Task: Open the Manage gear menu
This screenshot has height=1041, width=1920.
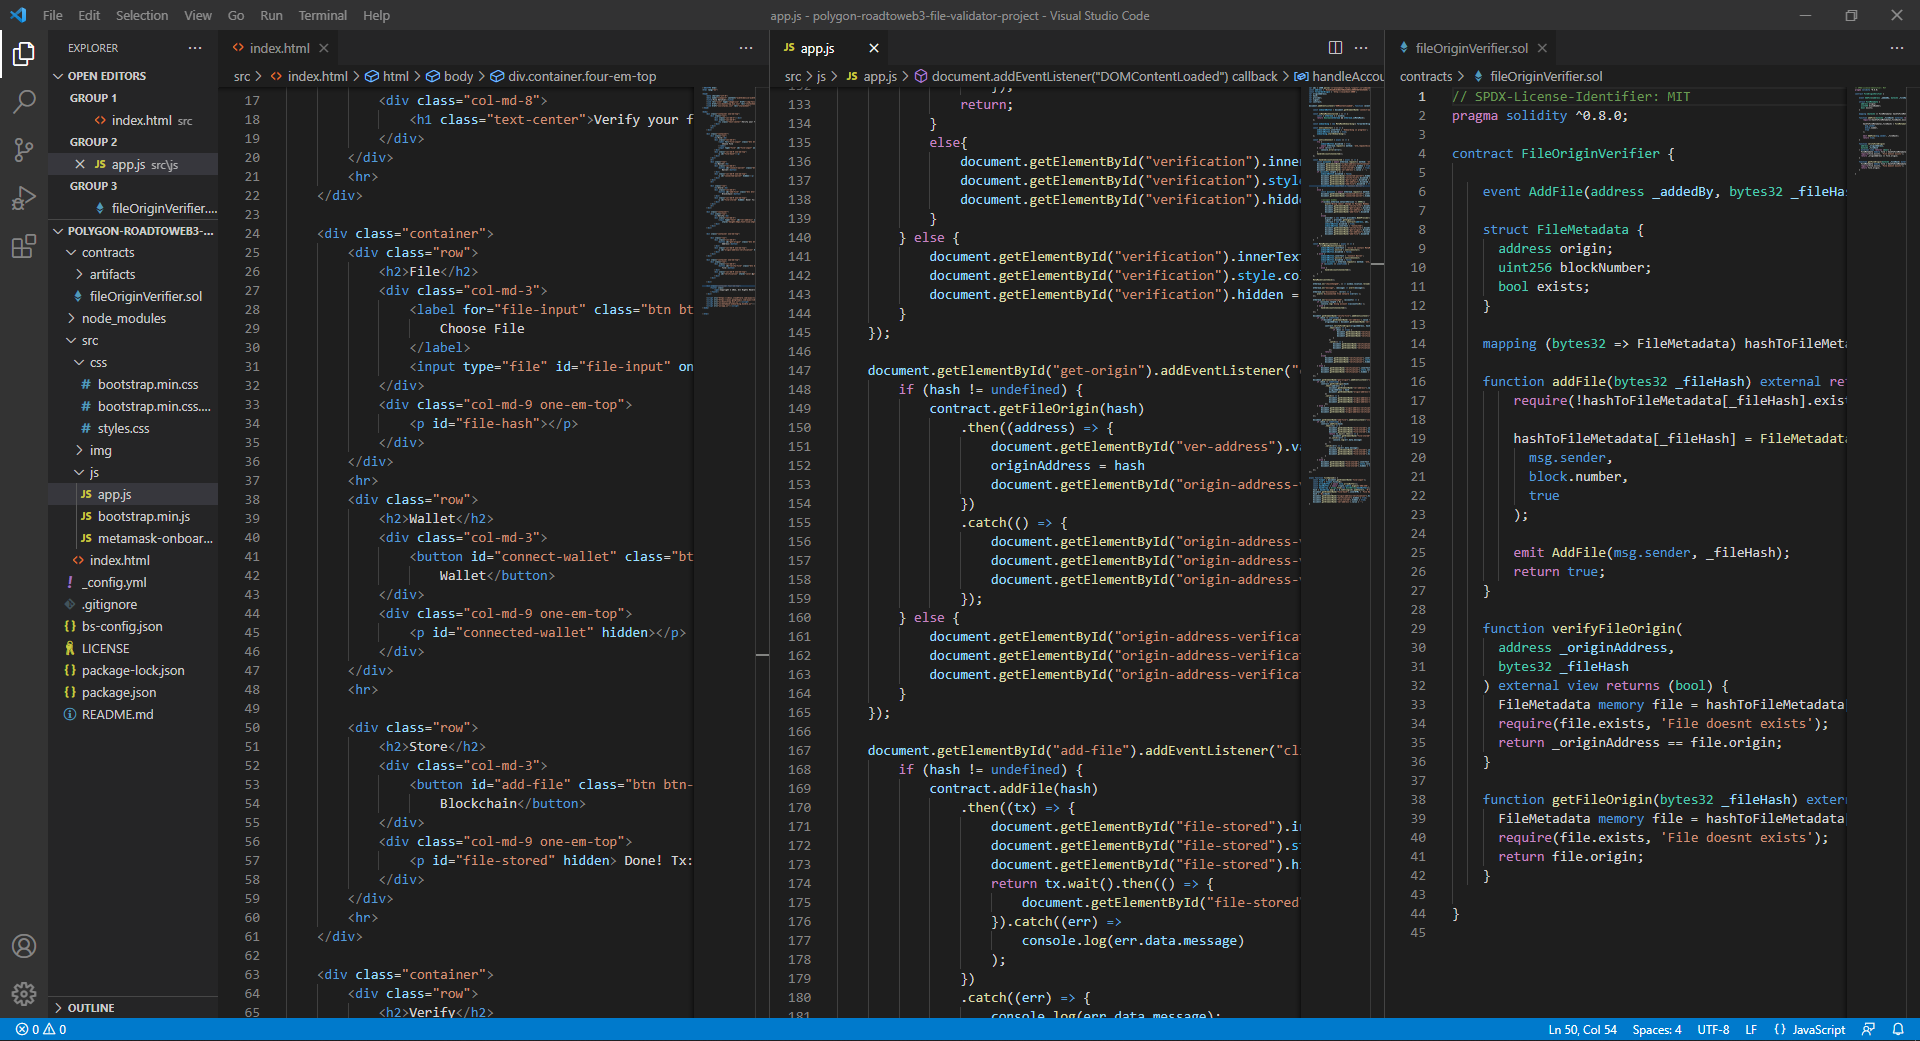Action: point(24,993)
